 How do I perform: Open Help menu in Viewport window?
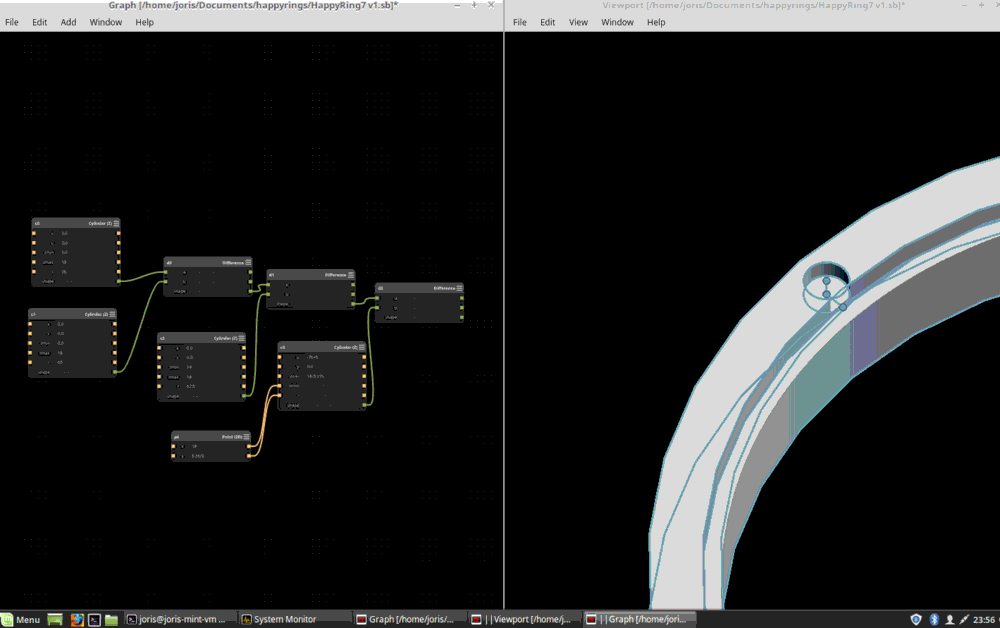[x=656, y=22]
